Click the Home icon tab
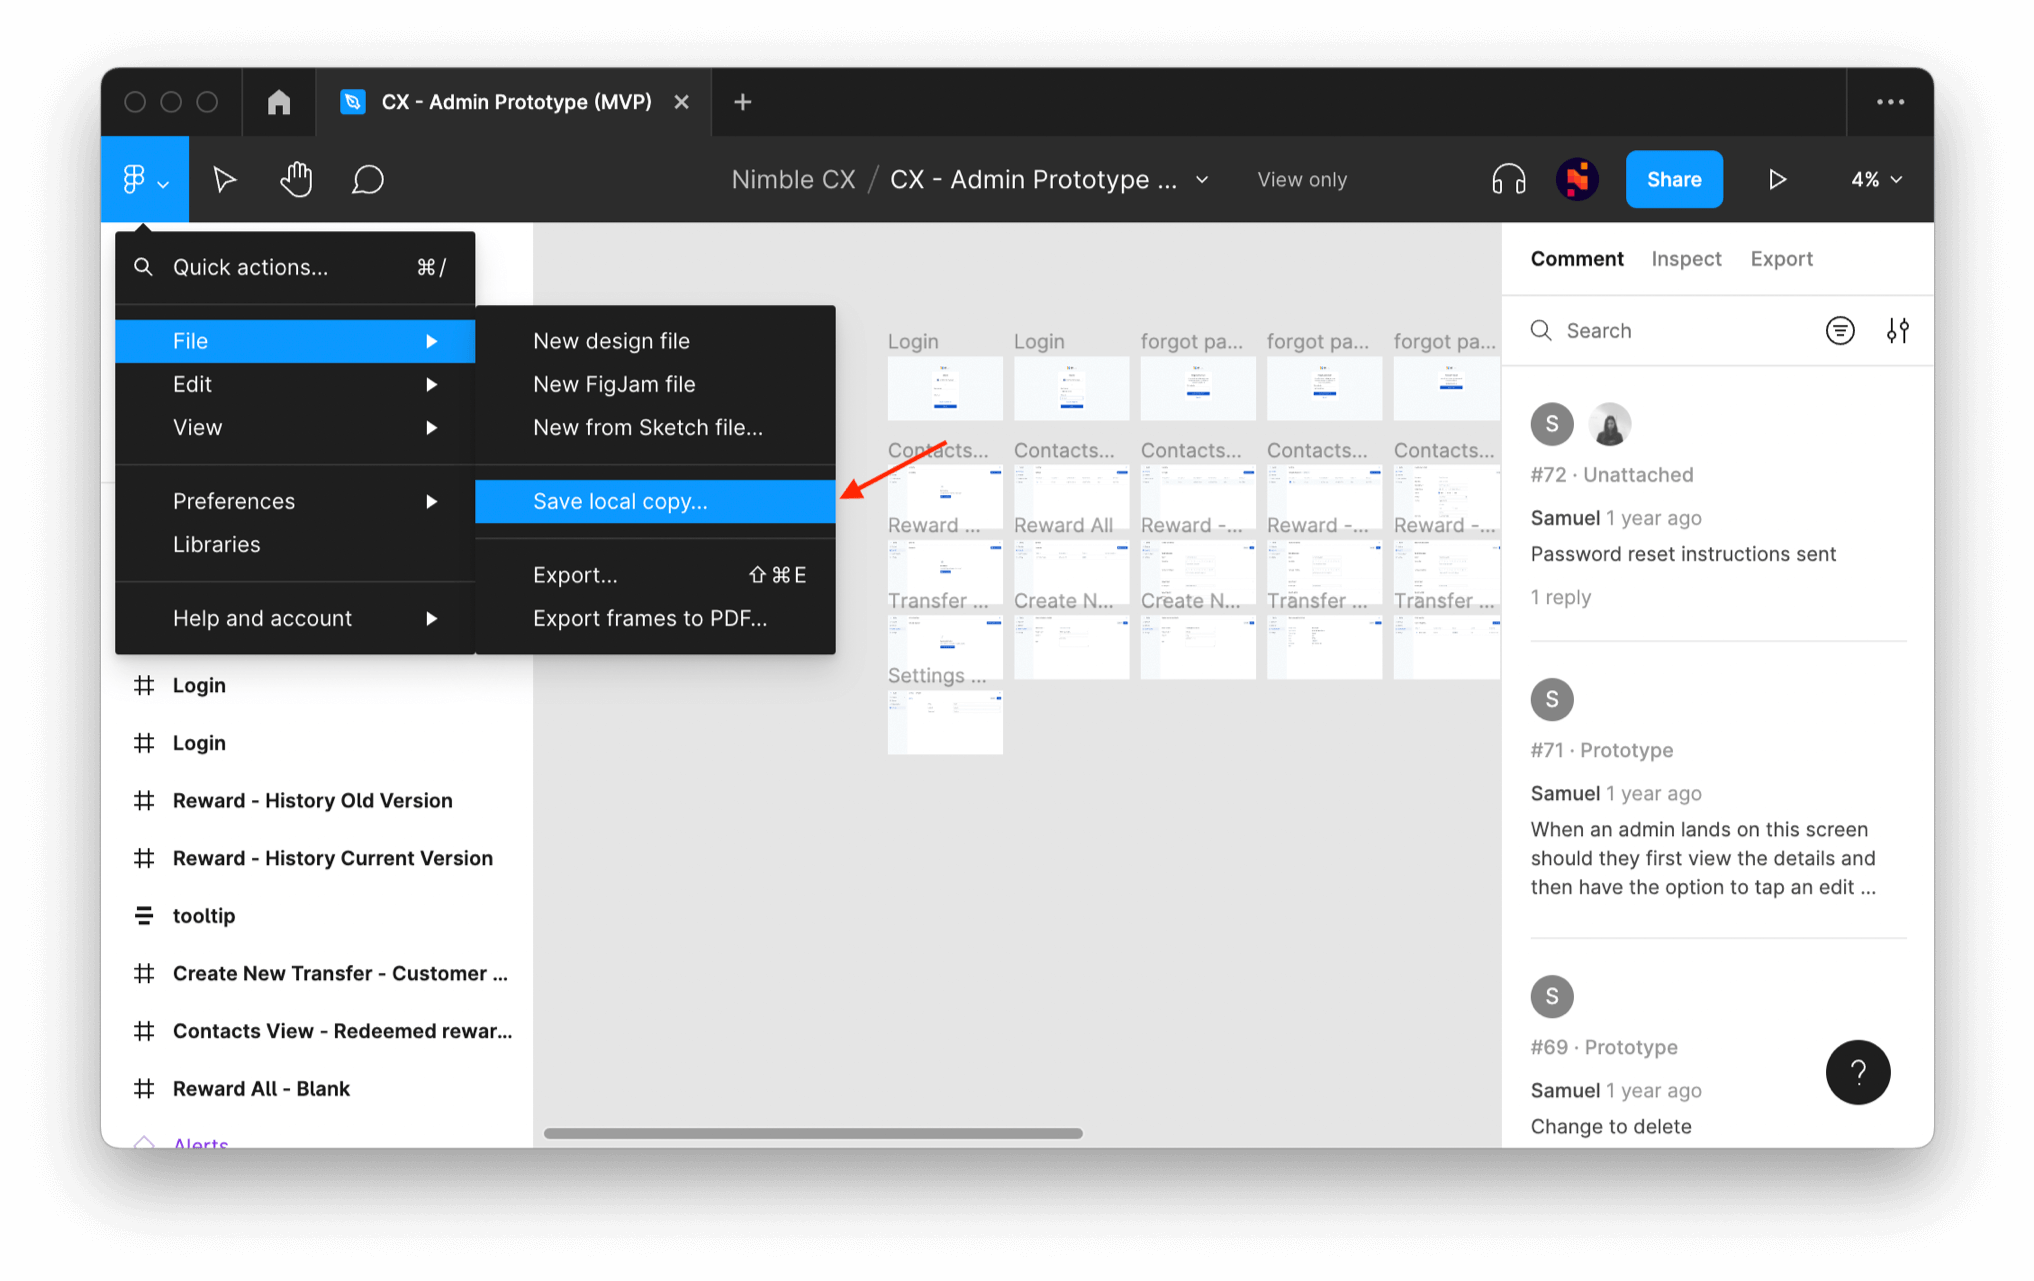This screenshot has width=2034, height=1281. tap(279, 102)
